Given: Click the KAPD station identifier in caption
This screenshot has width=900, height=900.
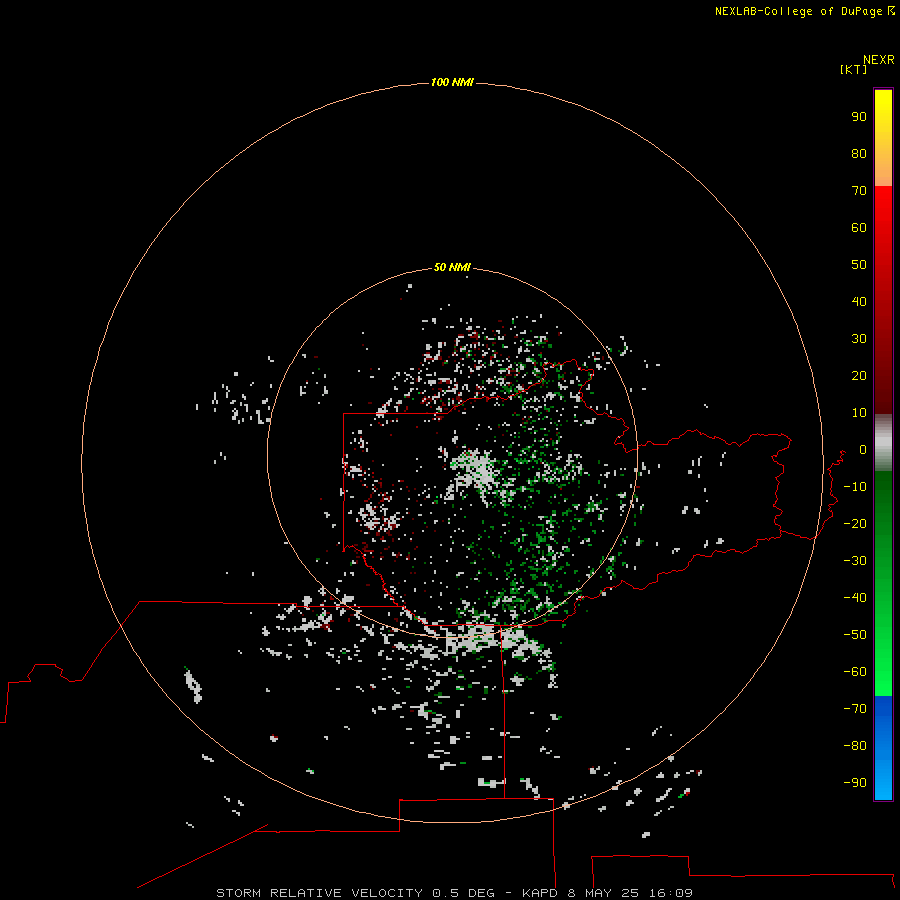Looking at the screenshot, I should point(540,893).
